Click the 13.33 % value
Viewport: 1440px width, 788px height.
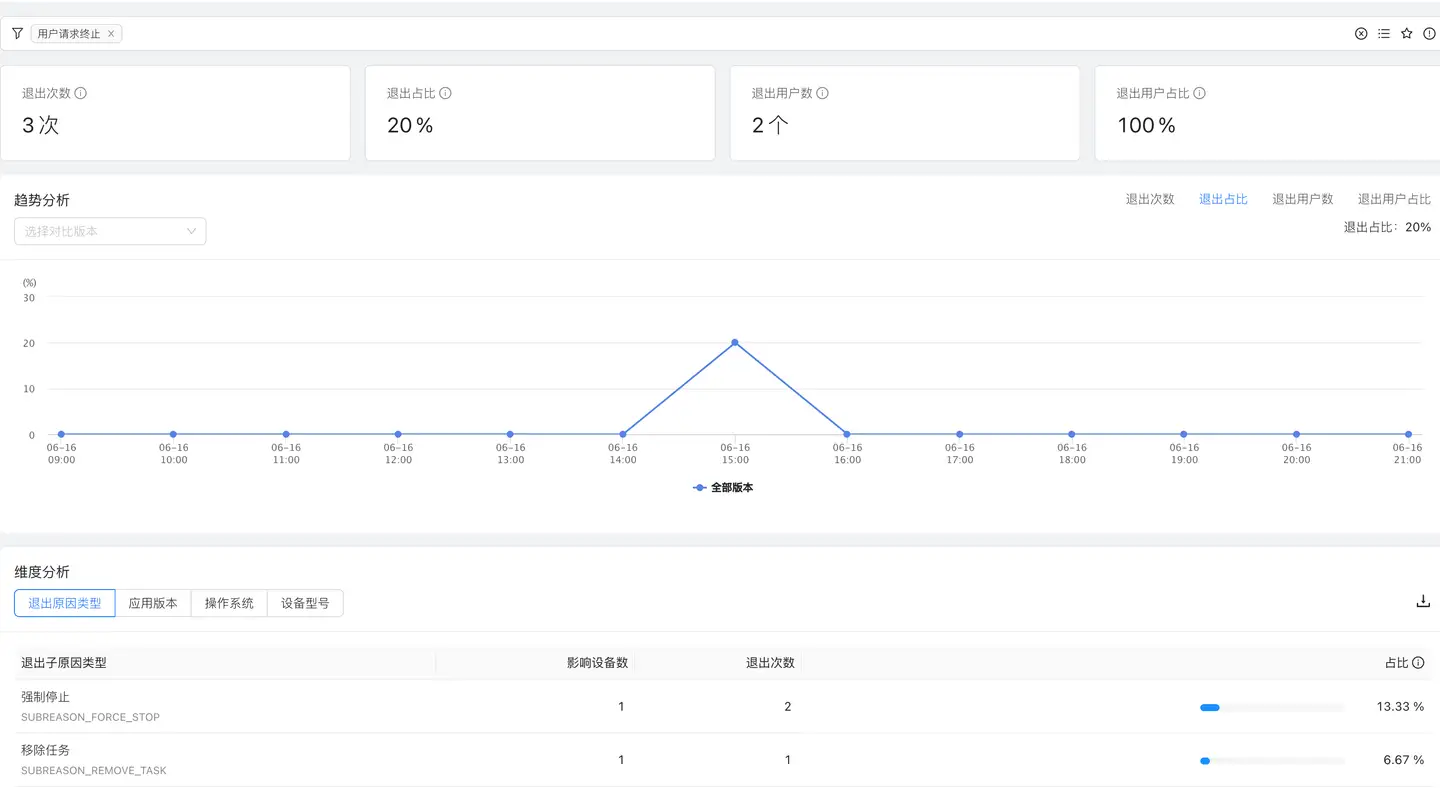(x=1400, y=707)
